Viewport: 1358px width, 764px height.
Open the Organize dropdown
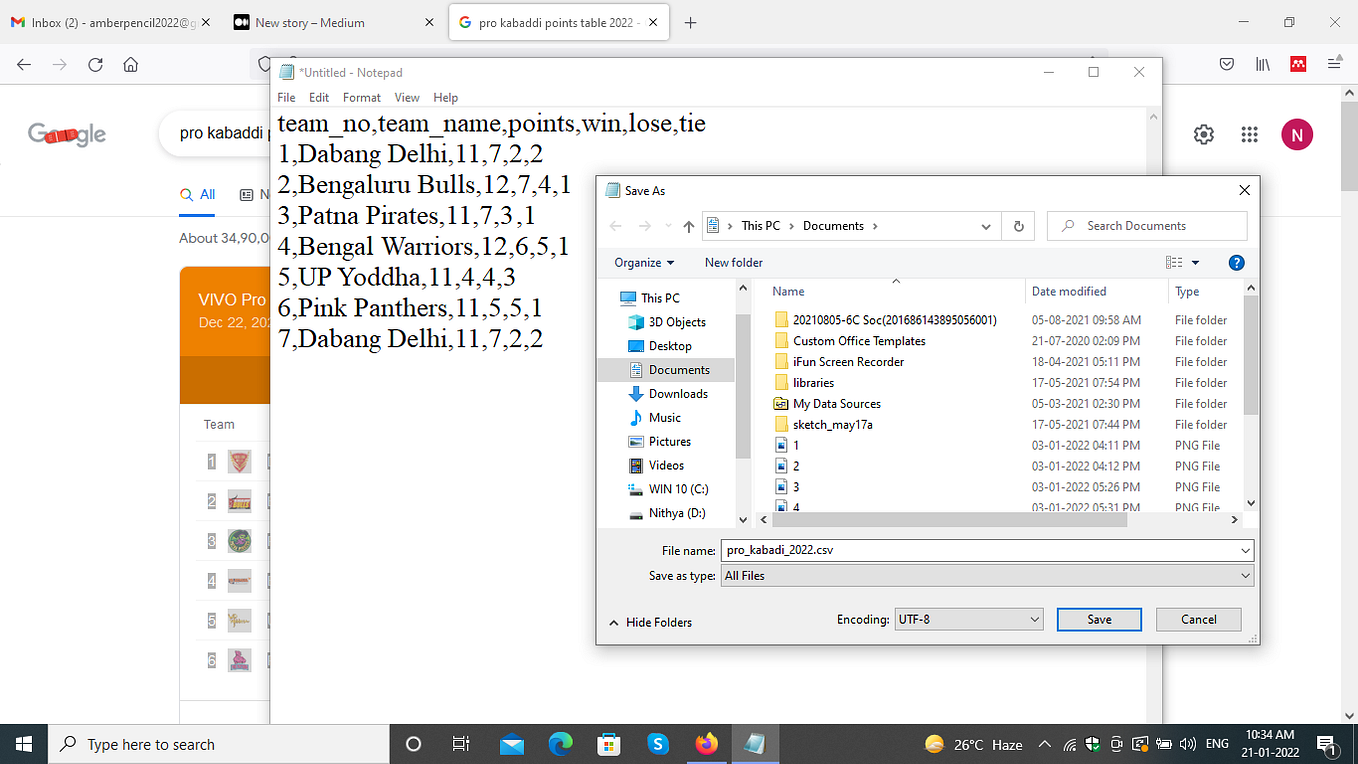[x=643, y=262]
